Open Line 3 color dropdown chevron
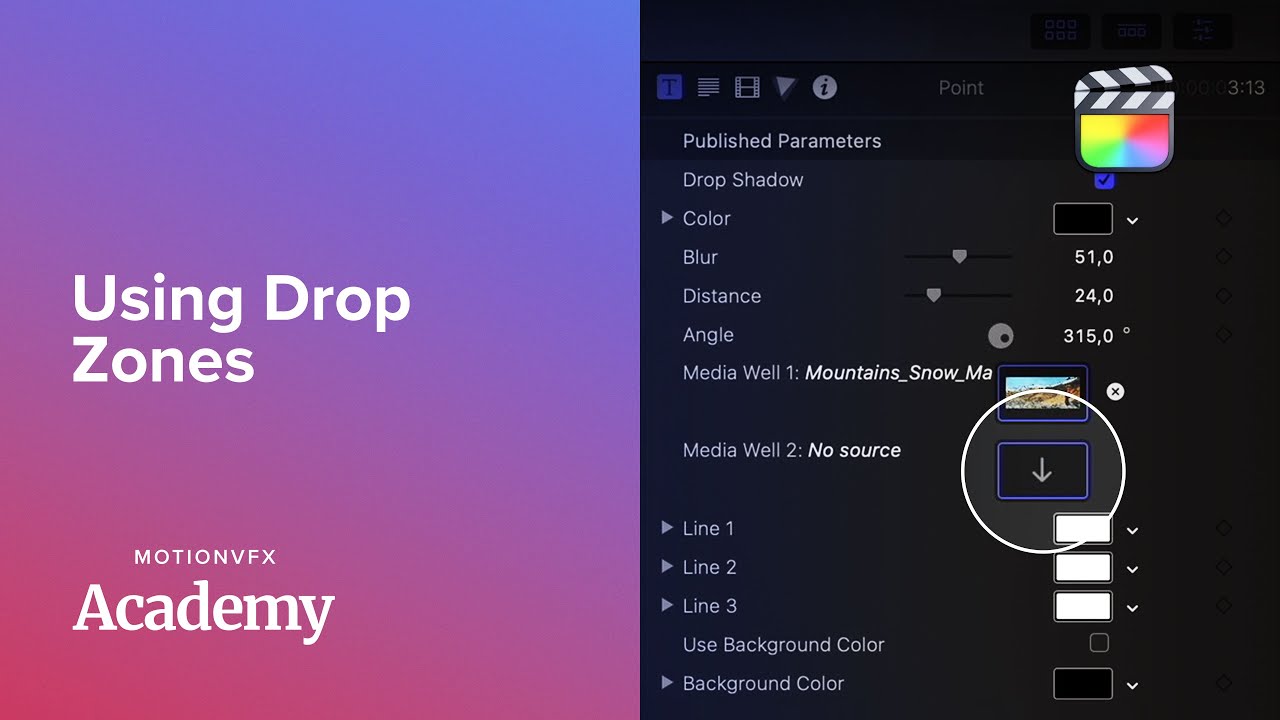1280x720 pixels. [x=1133, y=608]
